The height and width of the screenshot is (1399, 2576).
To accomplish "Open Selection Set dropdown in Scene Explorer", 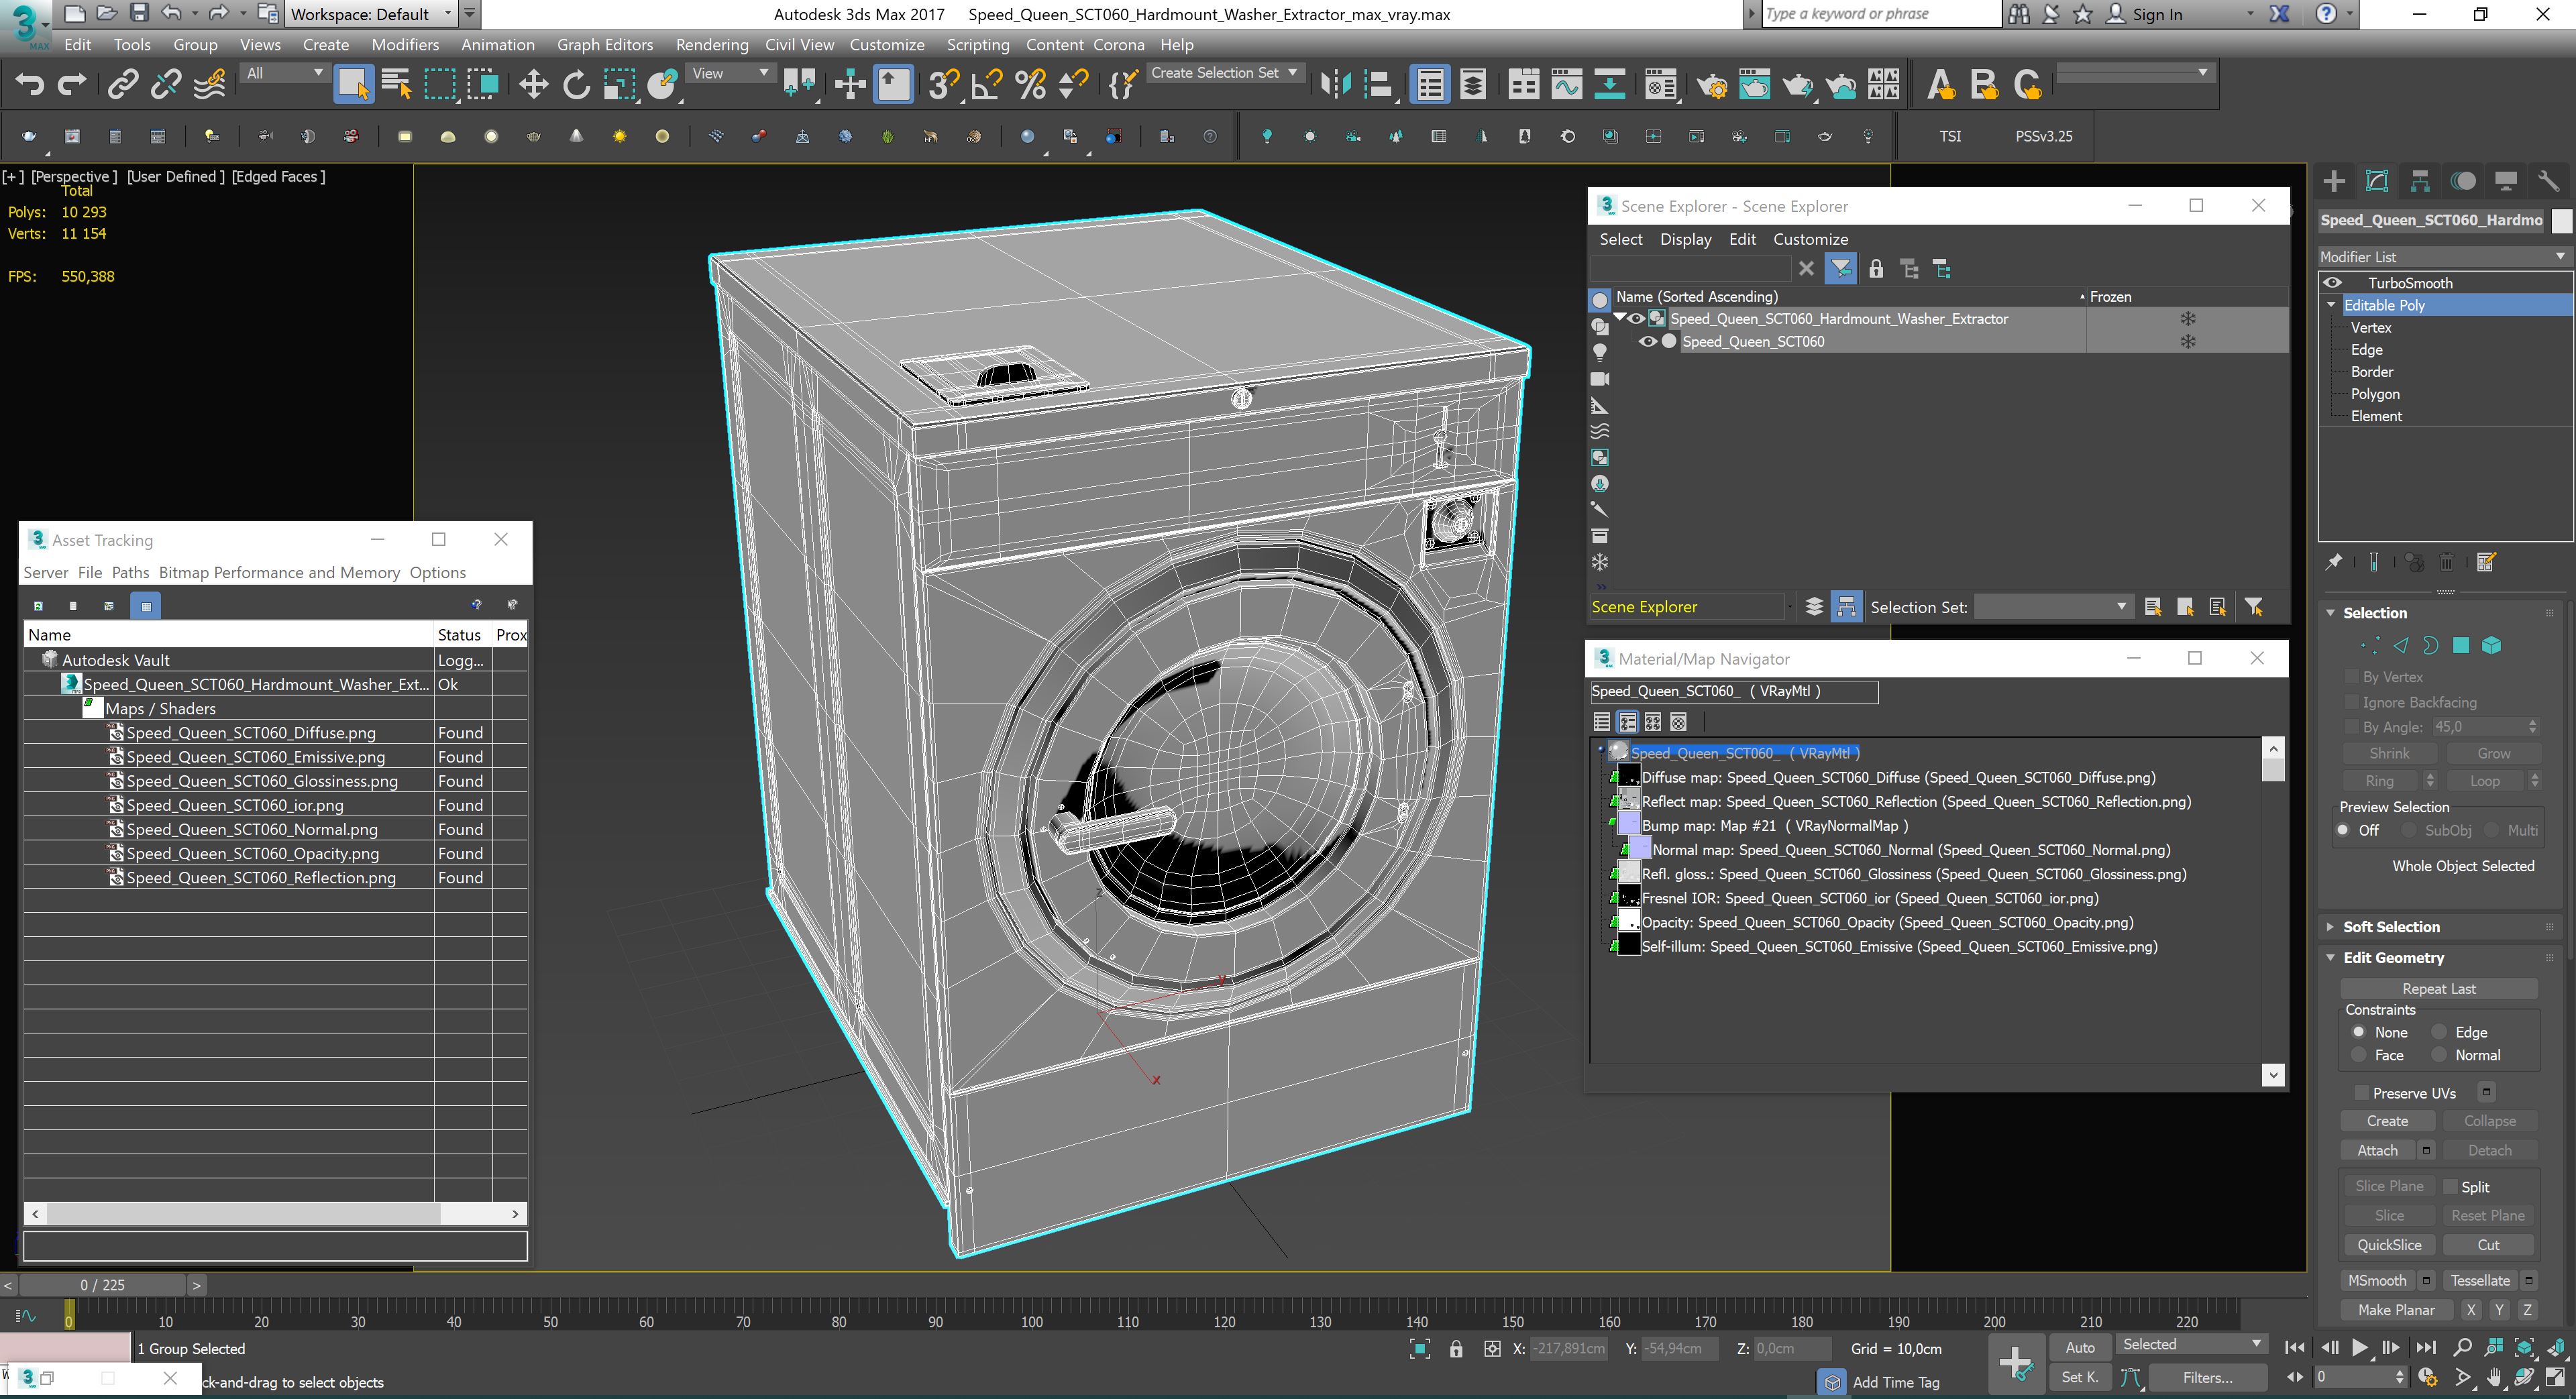I will pos(2054,607).
